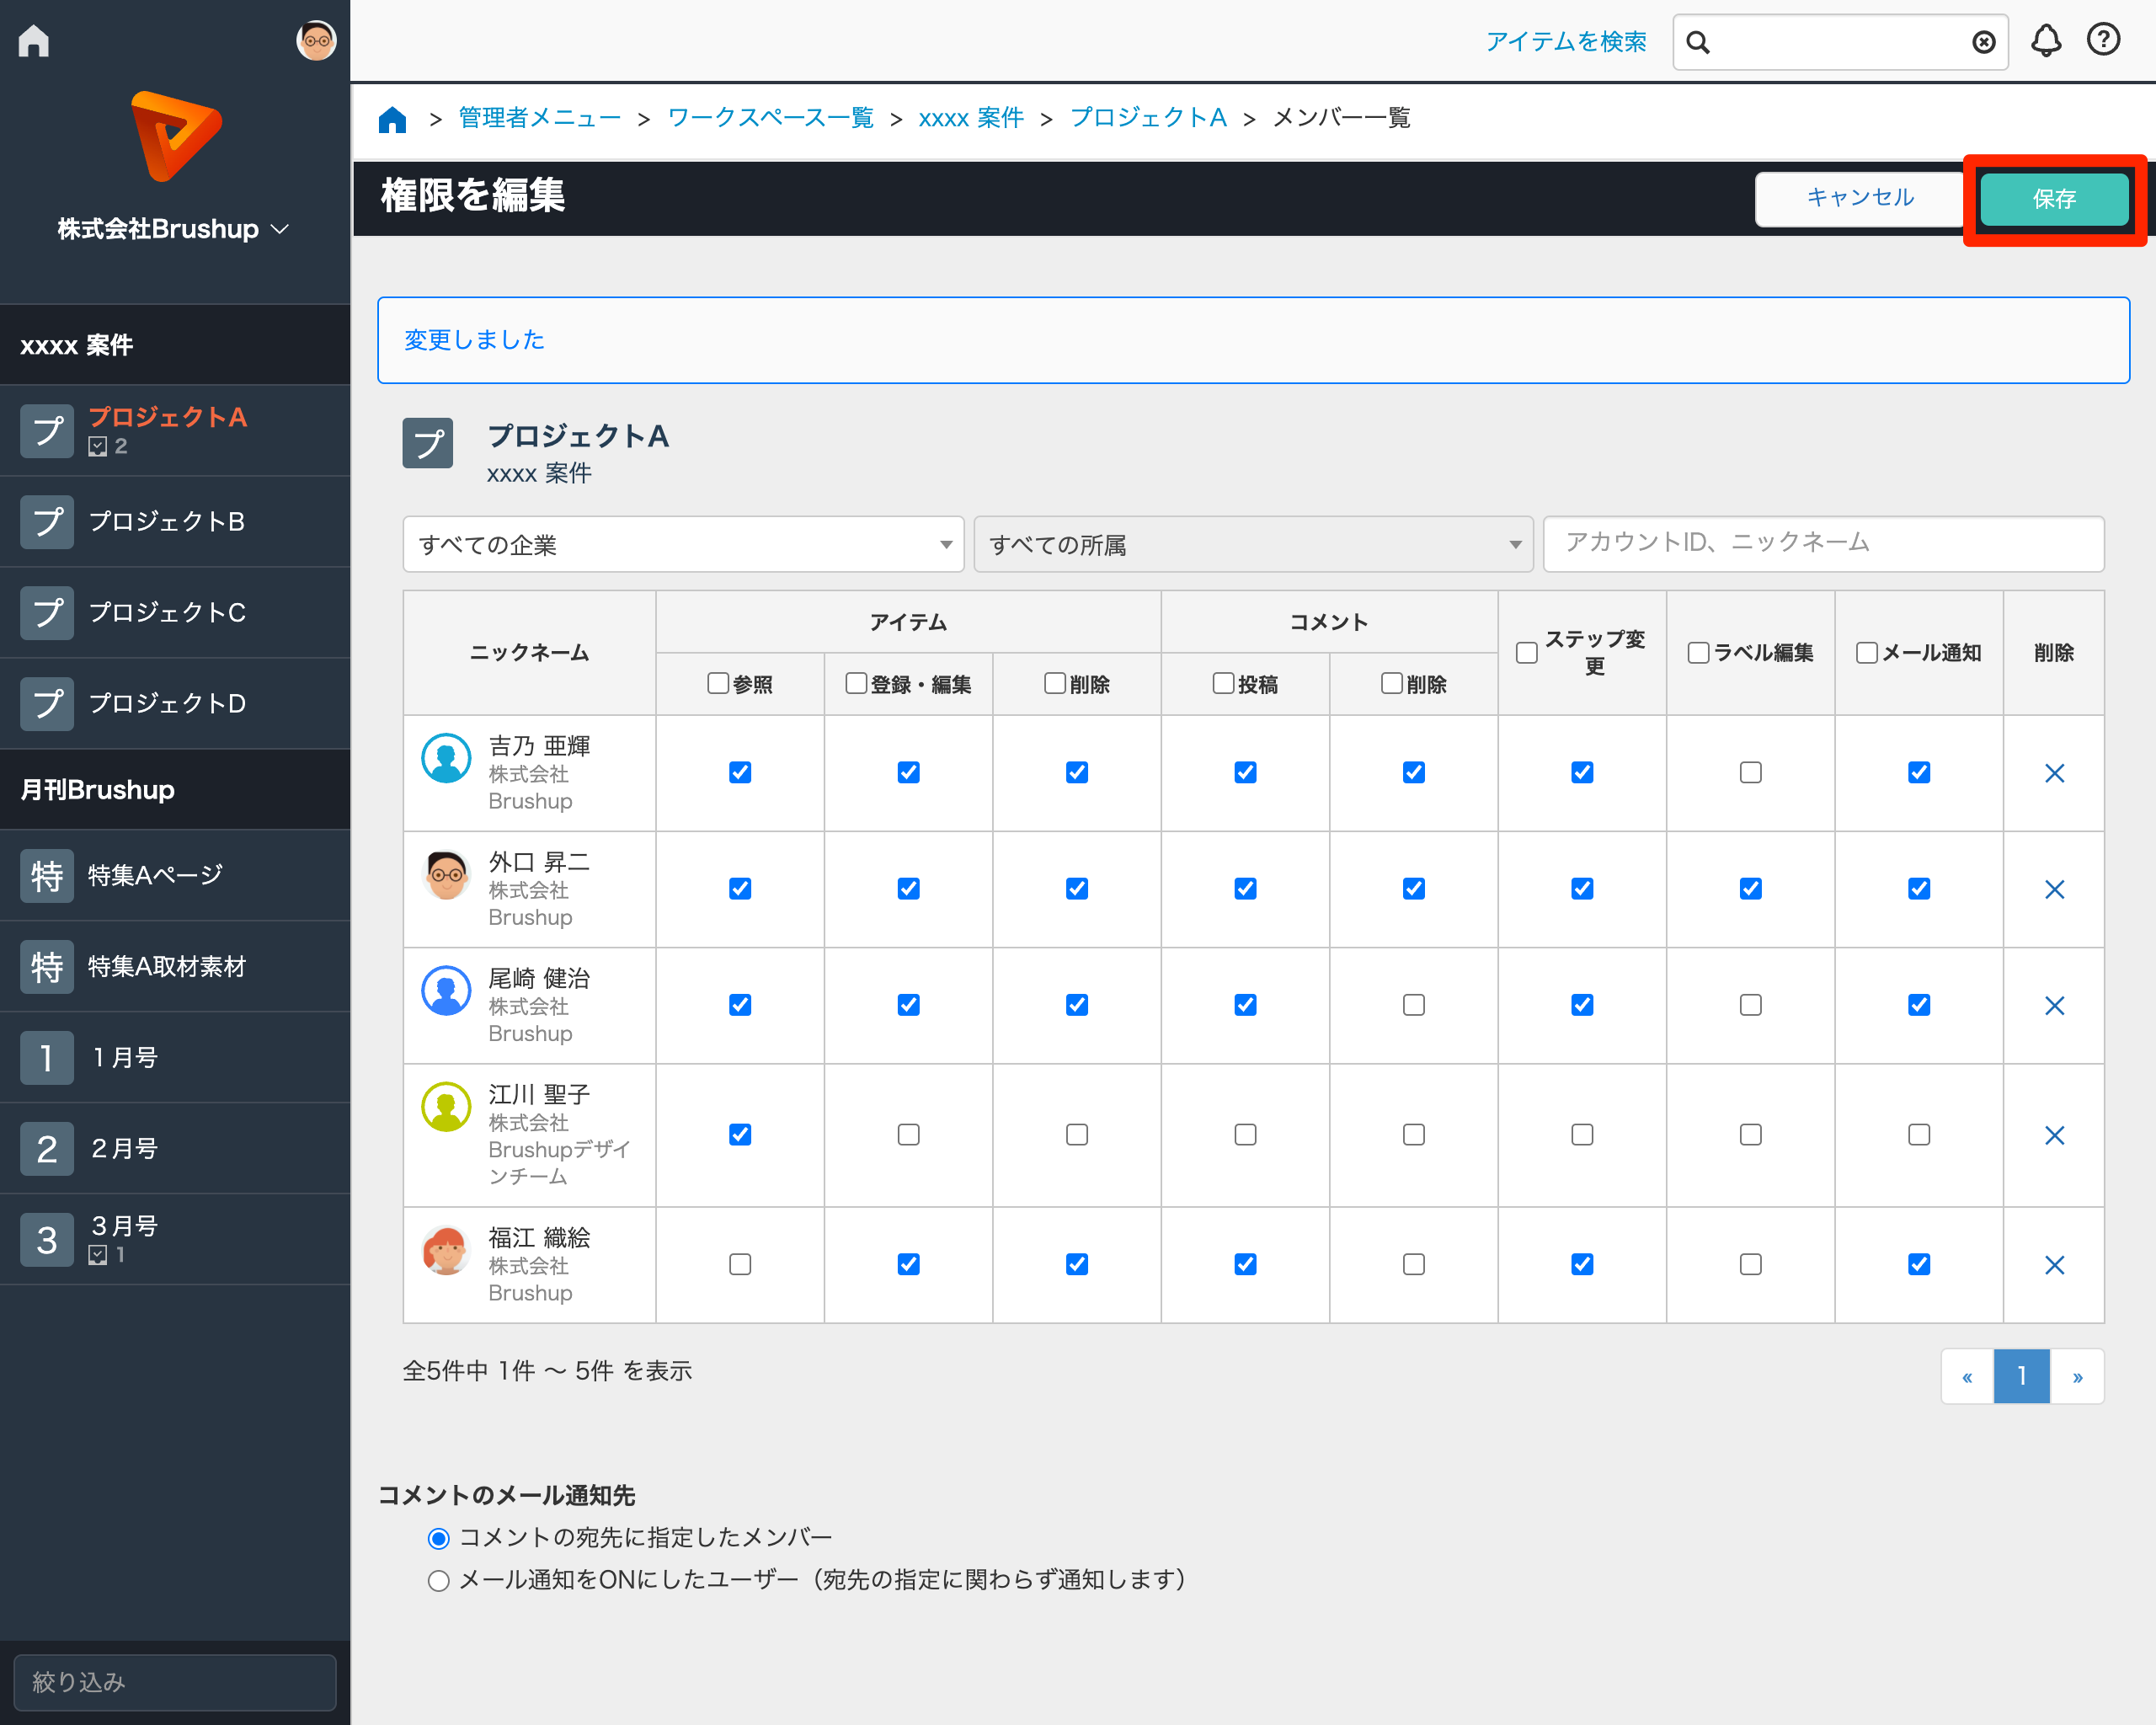Image resolution: width=2156 pixels, height=1725 pixels.
Task: Click user avatar in sidebar top
Action: point(316,41)
